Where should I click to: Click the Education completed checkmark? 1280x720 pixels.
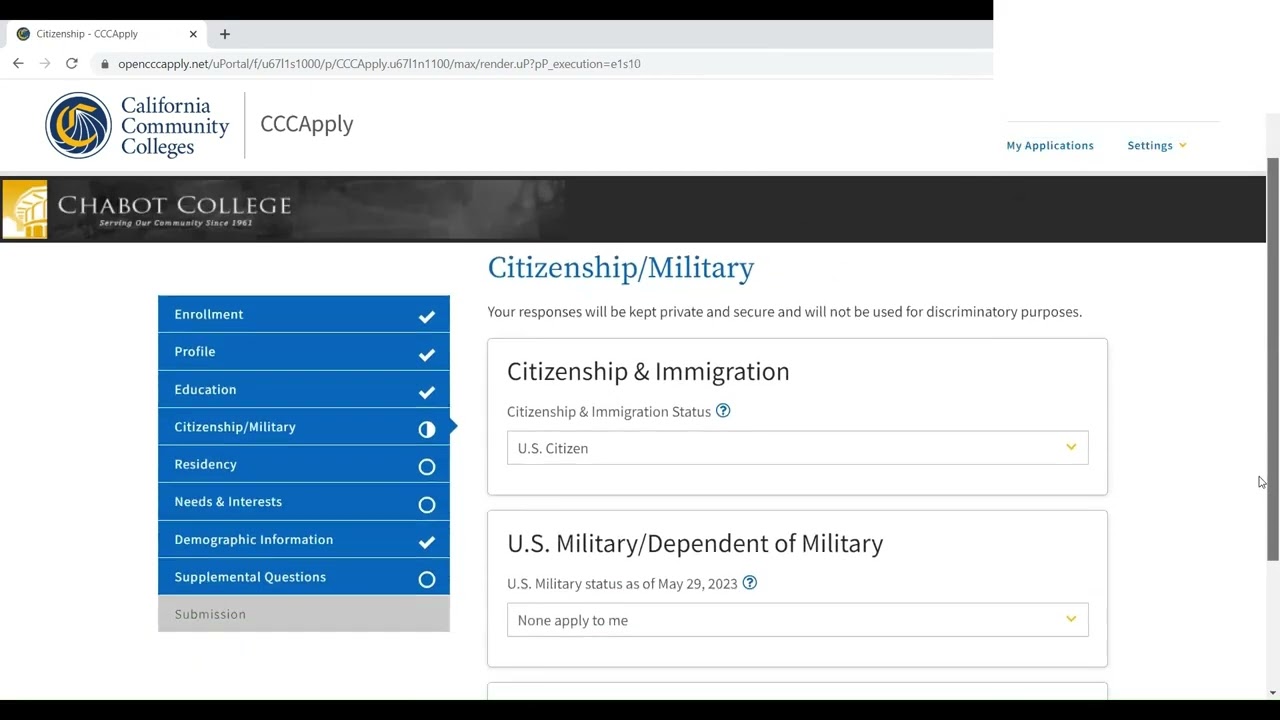427,392
